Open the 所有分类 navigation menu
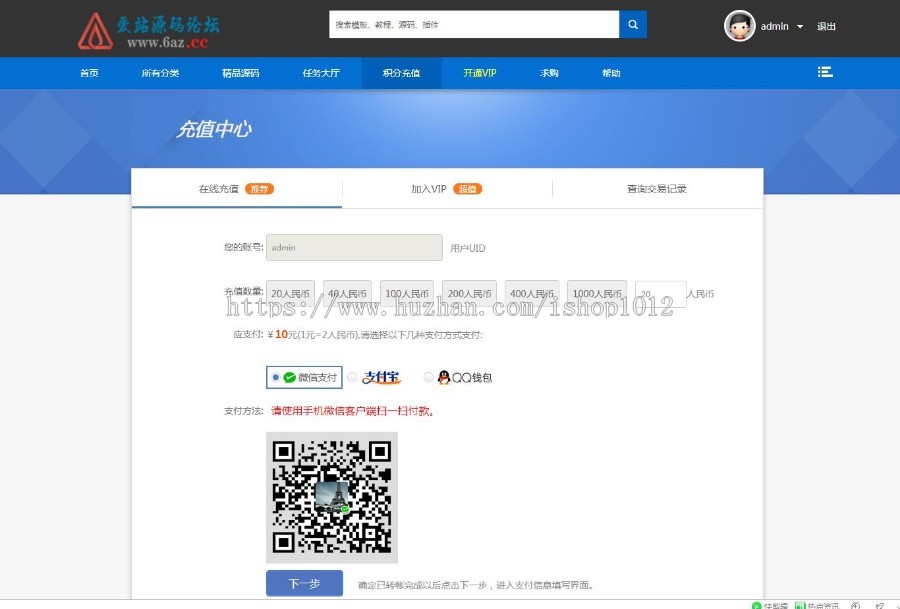This screenshot has width=900, height=609. click(x=160, y=73)
